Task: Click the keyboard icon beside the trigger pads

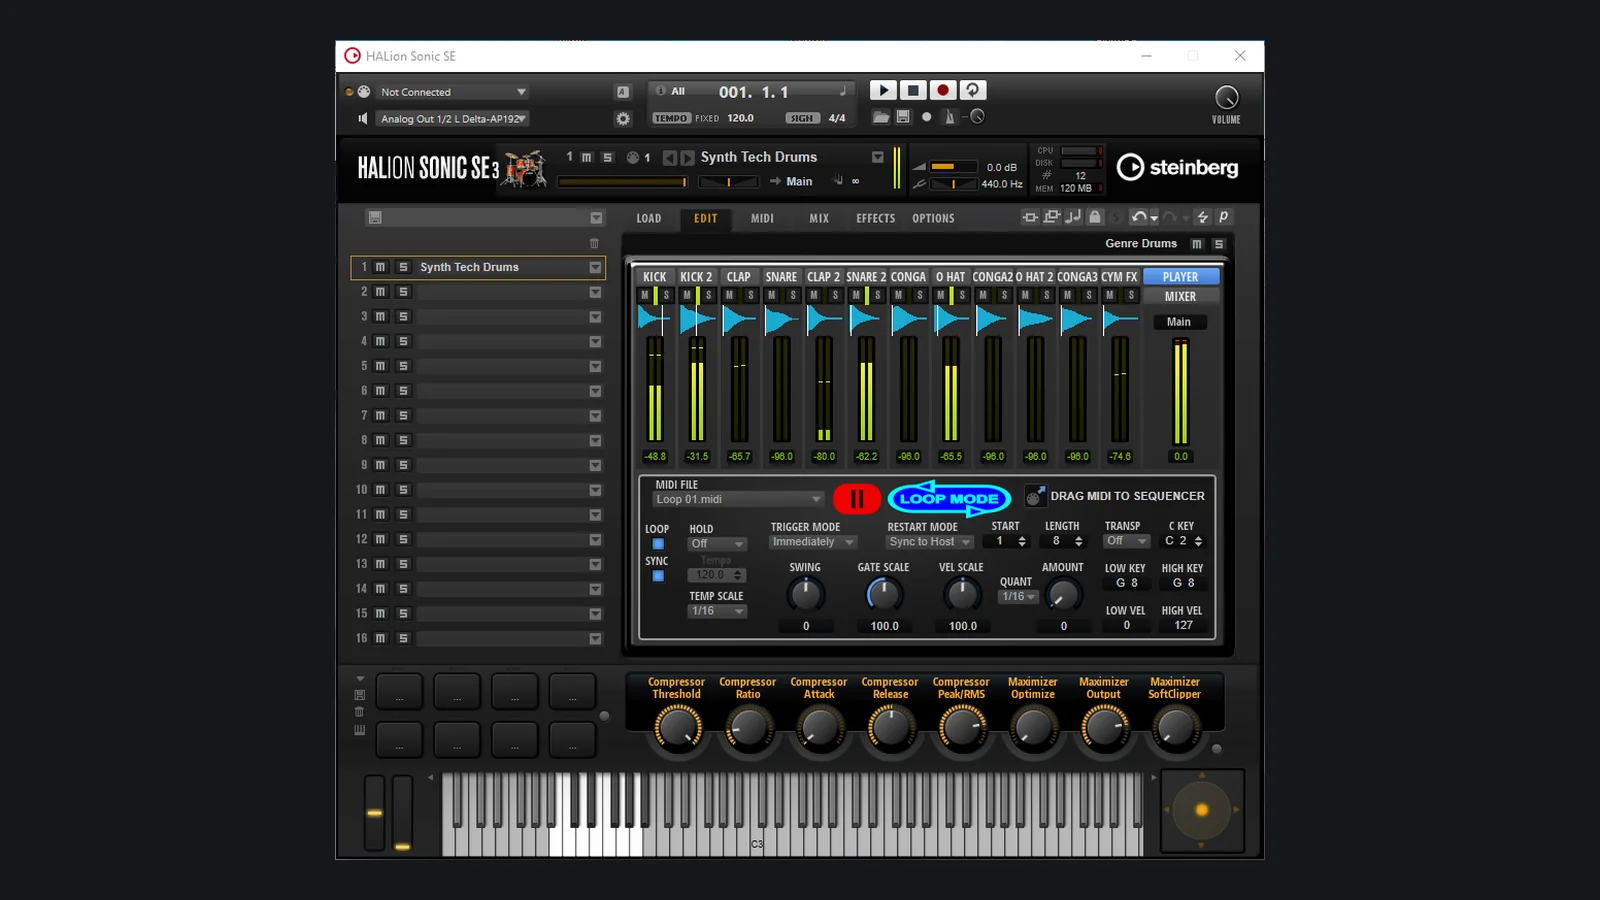Action: 360,730
